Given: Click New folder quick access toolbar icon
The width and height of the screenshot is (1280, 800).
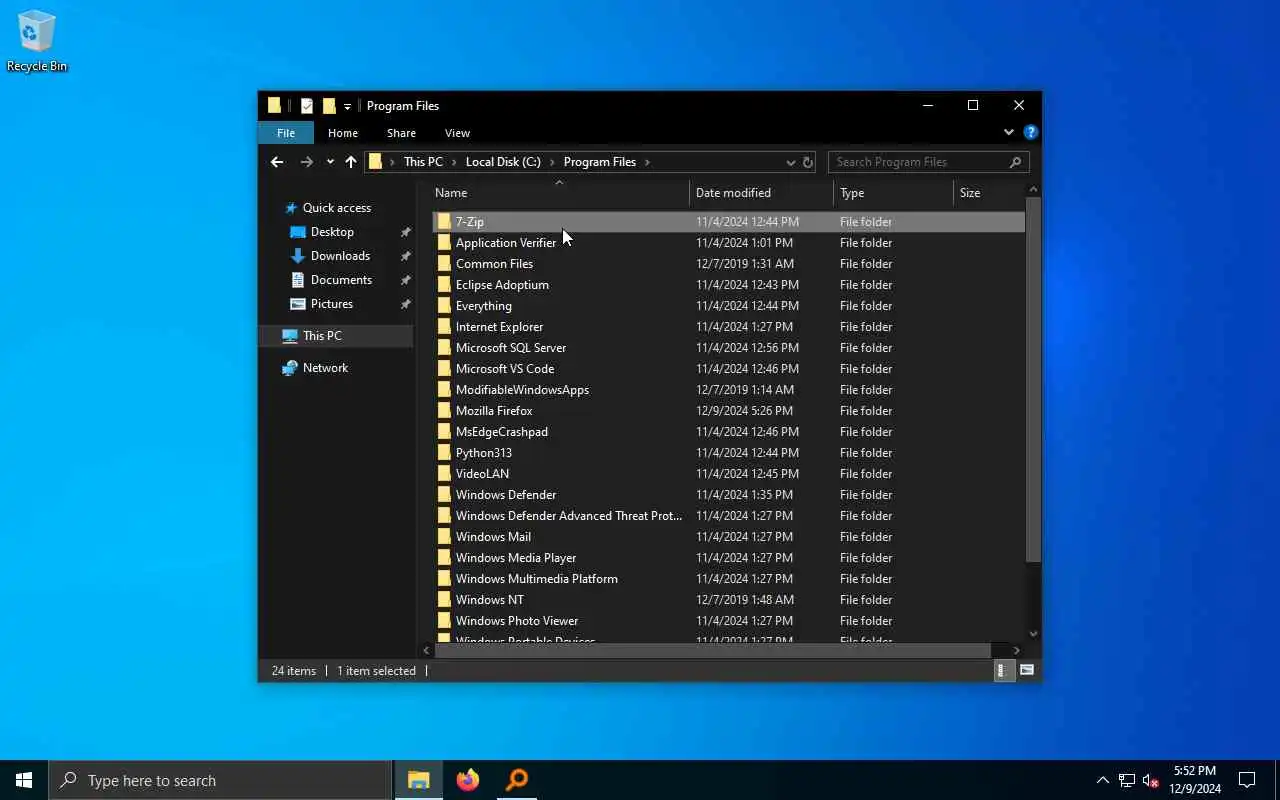Looking at the screenshot, I should click(x=328, y=106).
